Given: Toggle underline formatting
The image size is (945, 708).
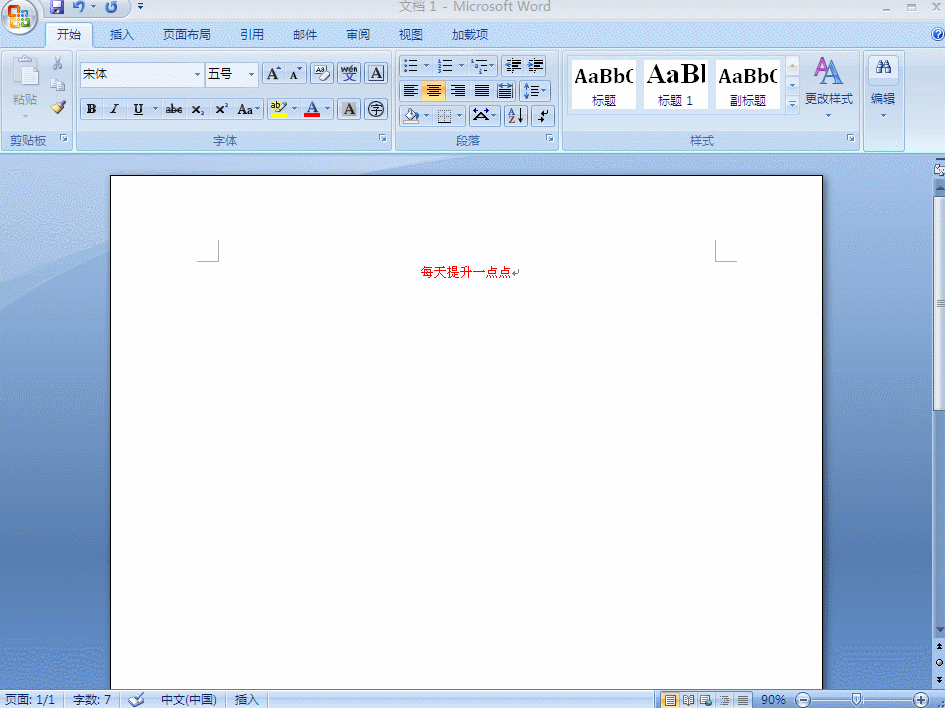Looking at the screenshot, I should [x=138, y=109].
